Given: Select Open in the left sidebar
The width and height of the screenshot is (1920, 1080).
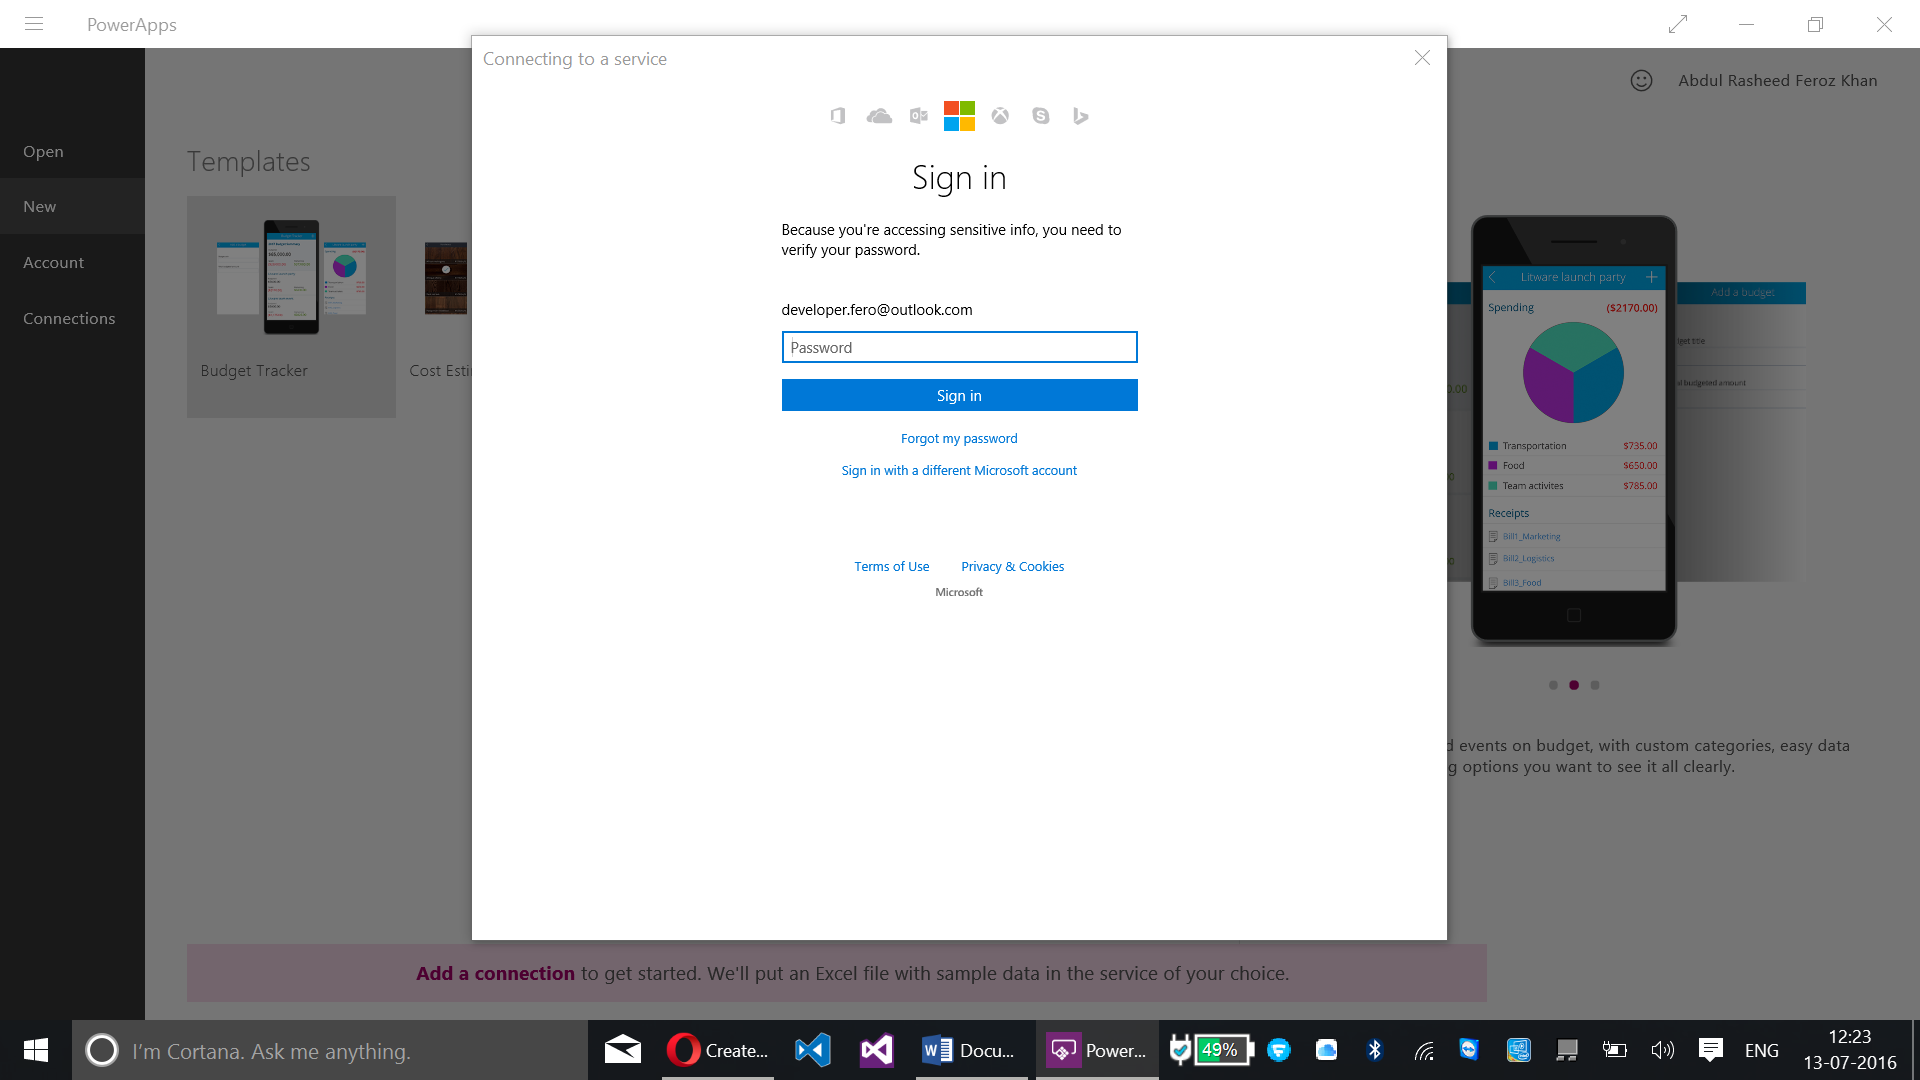Looking at the screenshot, I should pos(72,151).
